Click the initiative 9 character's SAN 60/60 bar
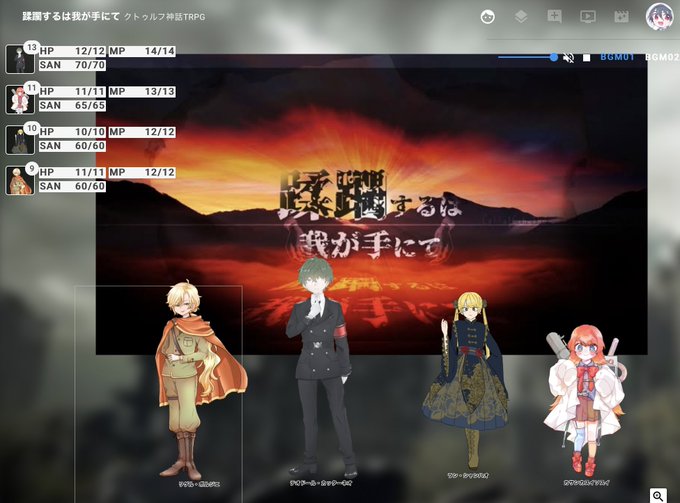Screen dimensions: 680x503 click(x=72, y=186)
